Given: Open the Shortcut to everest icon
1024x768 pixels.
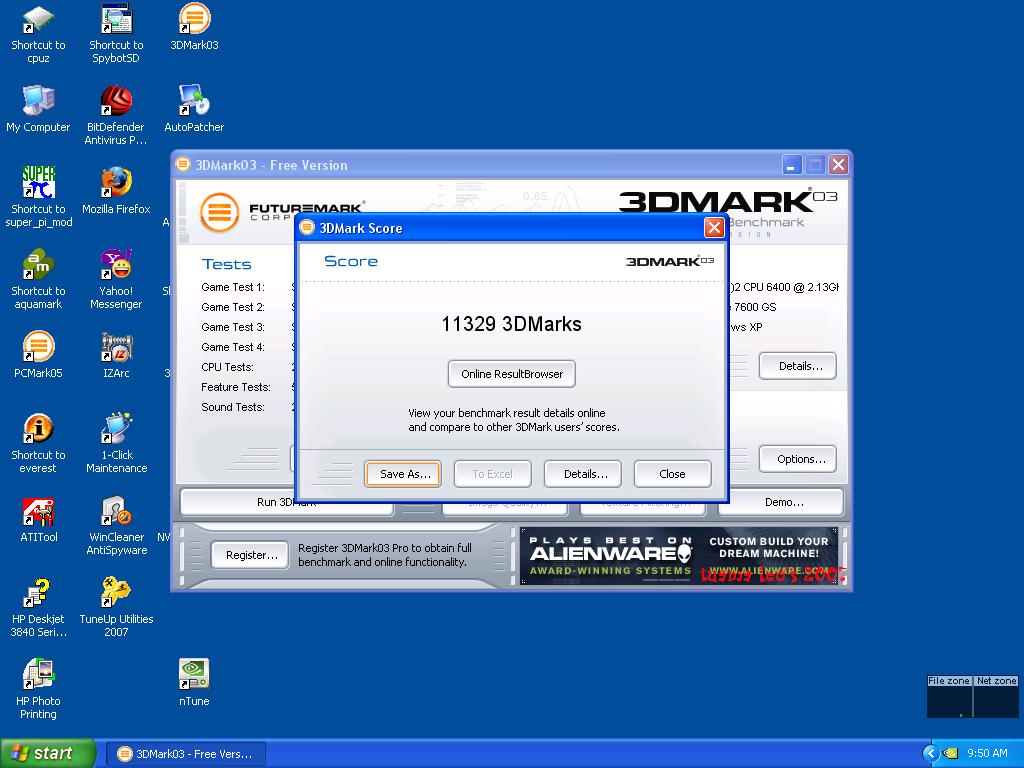Looking at the screenshot, I should point(38,443).
